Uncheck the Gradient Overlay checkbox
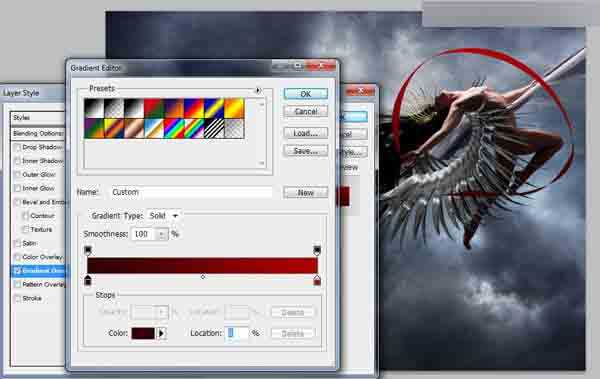Image resolution: width=600 pixels, height=379 pixels. (17, 271)
